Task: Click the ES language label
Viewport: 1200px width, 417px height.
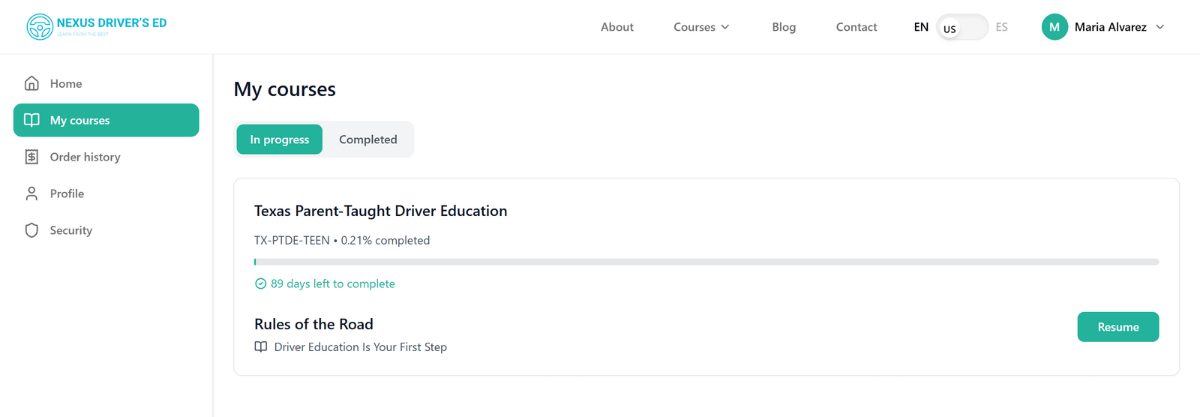Action: tap(1002, 27)
